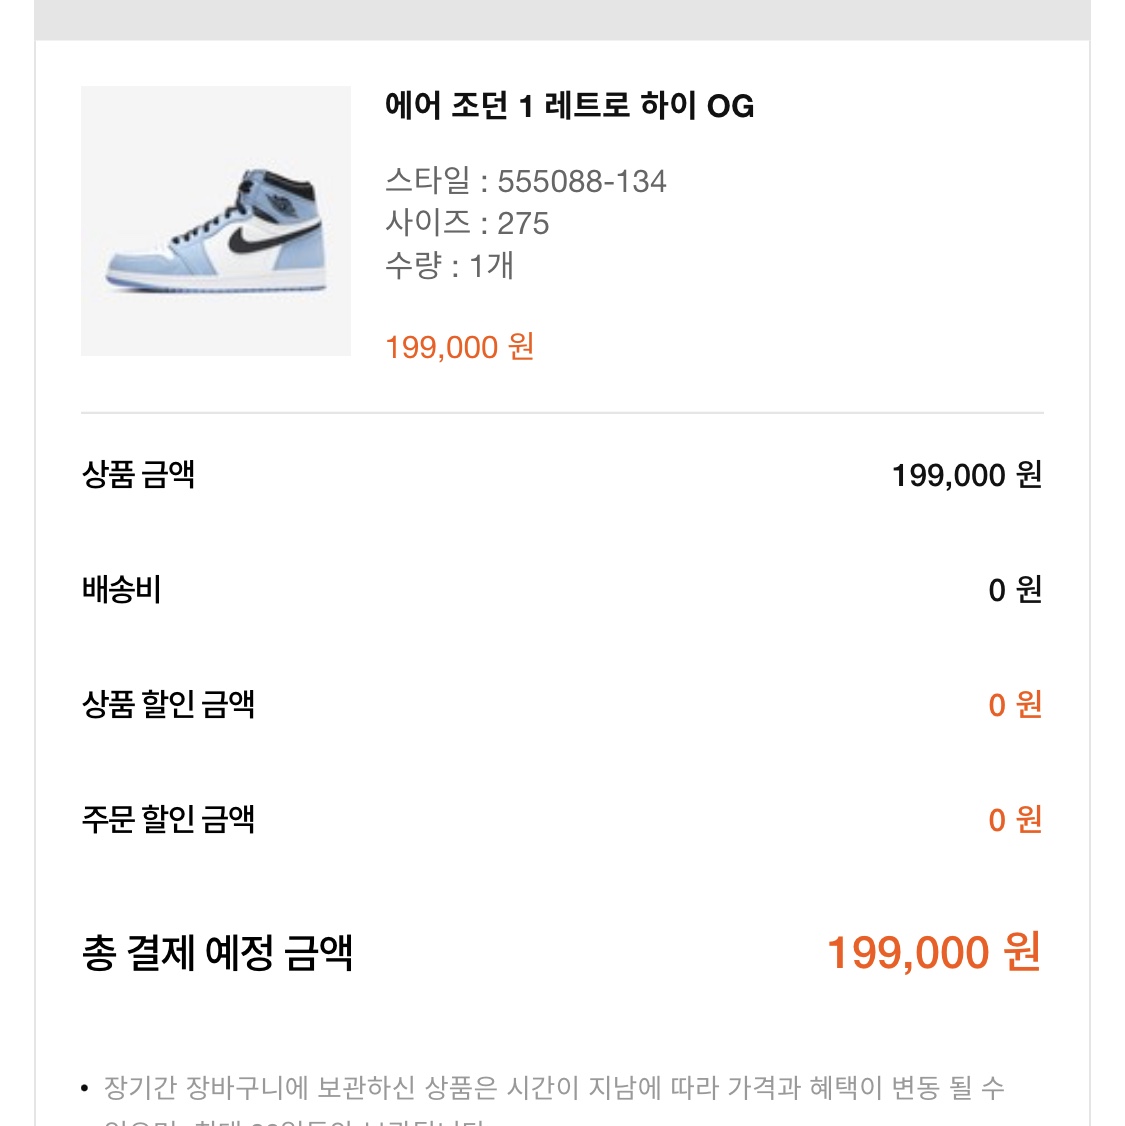Click the 사이즈 : 275 size line
The image size is (1125, 1126).
(x=467, y=223)
